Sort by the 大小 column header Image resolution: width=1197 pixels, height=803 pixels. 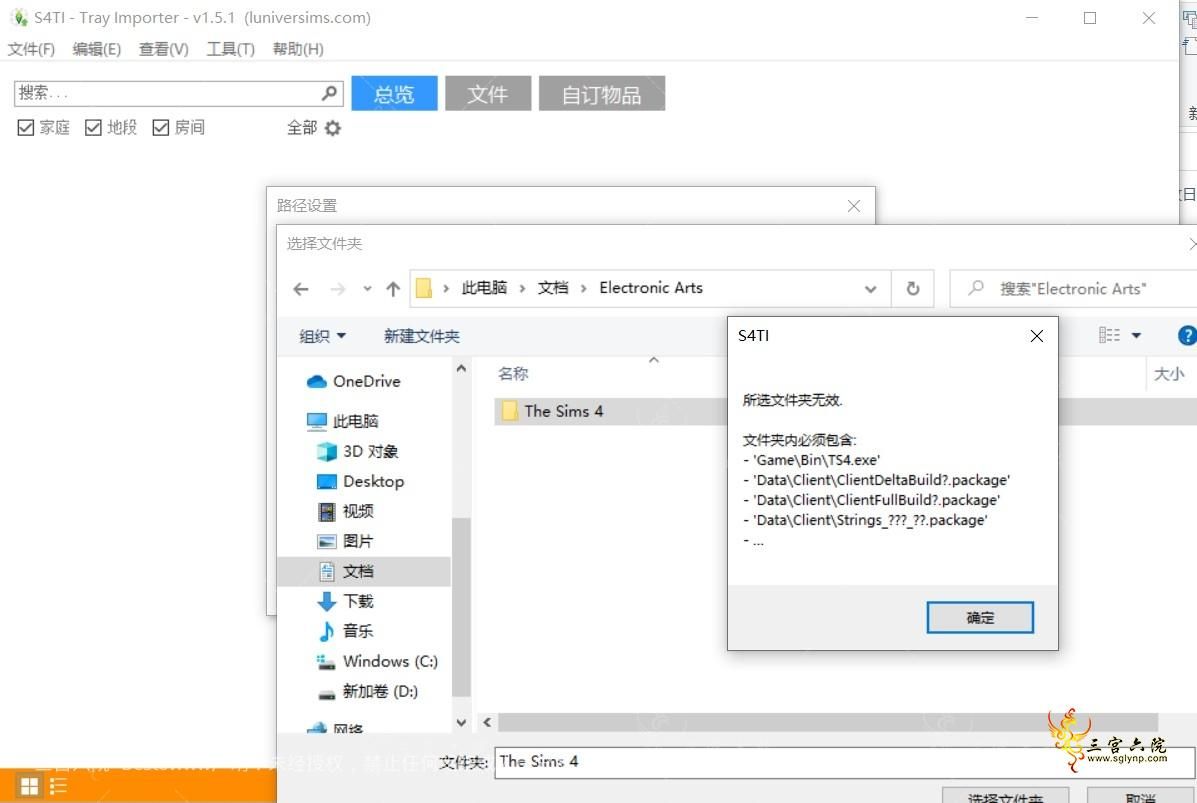1169,373
